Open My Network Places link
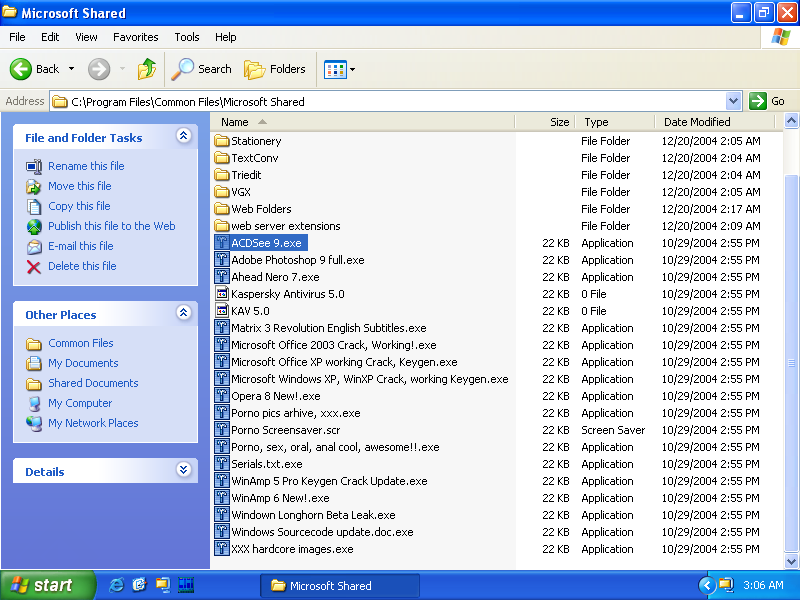Viewport: 800px width, 600px height. (93, 423)
